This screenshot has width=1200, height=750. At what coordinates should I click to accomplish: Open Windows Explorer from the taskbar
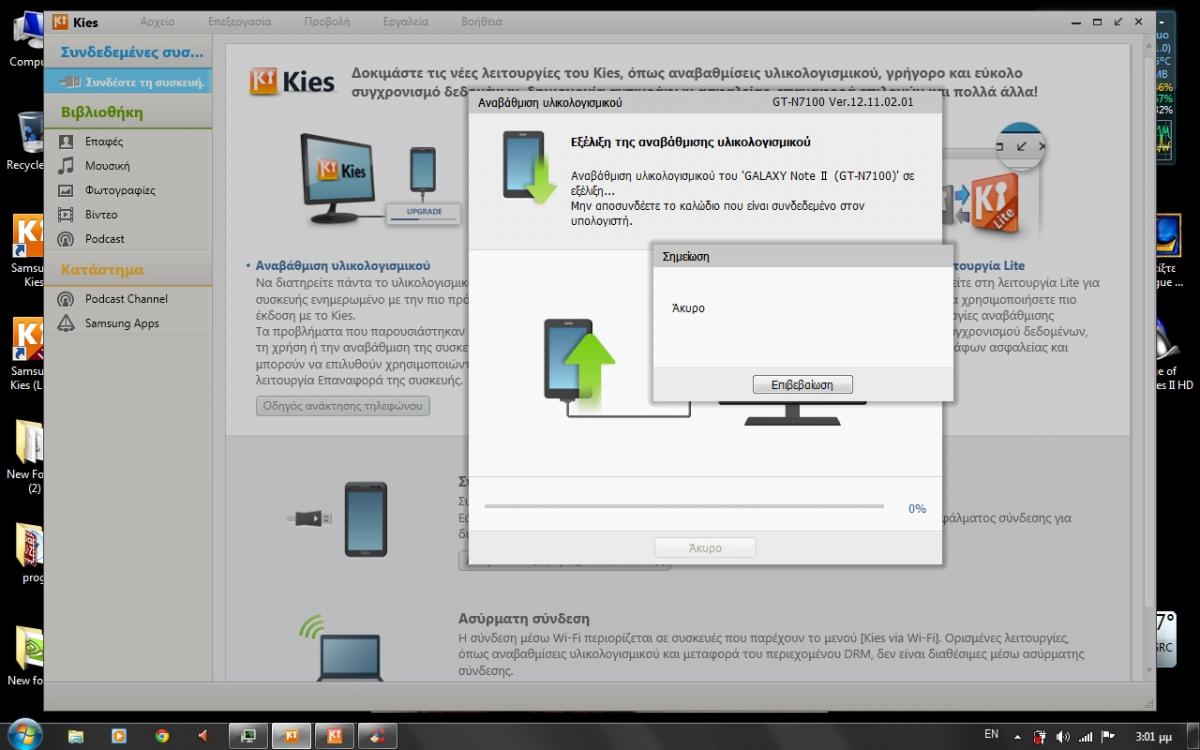[77, 736]
